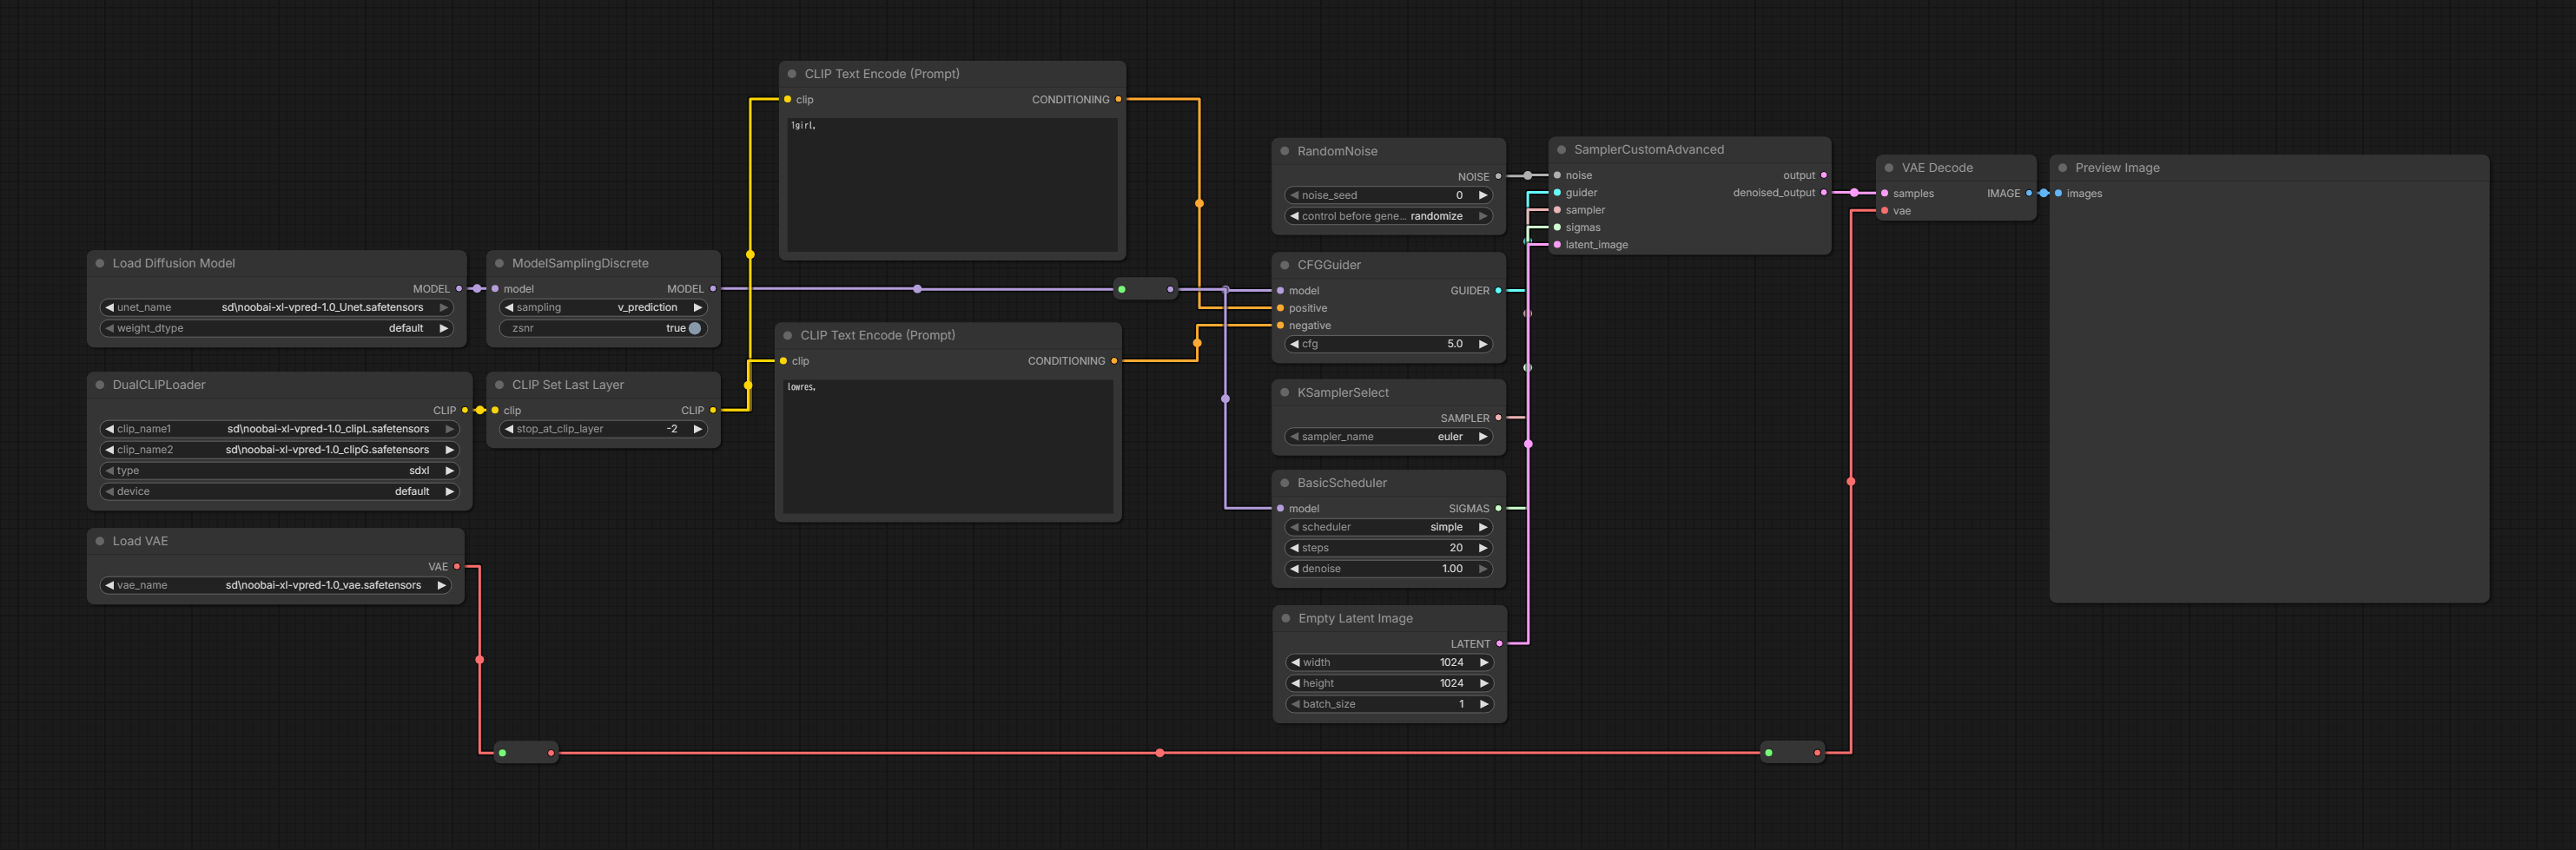Click the LATENT output port on Empty Latent Image

pyautogui.click(x=1499, y=644)
